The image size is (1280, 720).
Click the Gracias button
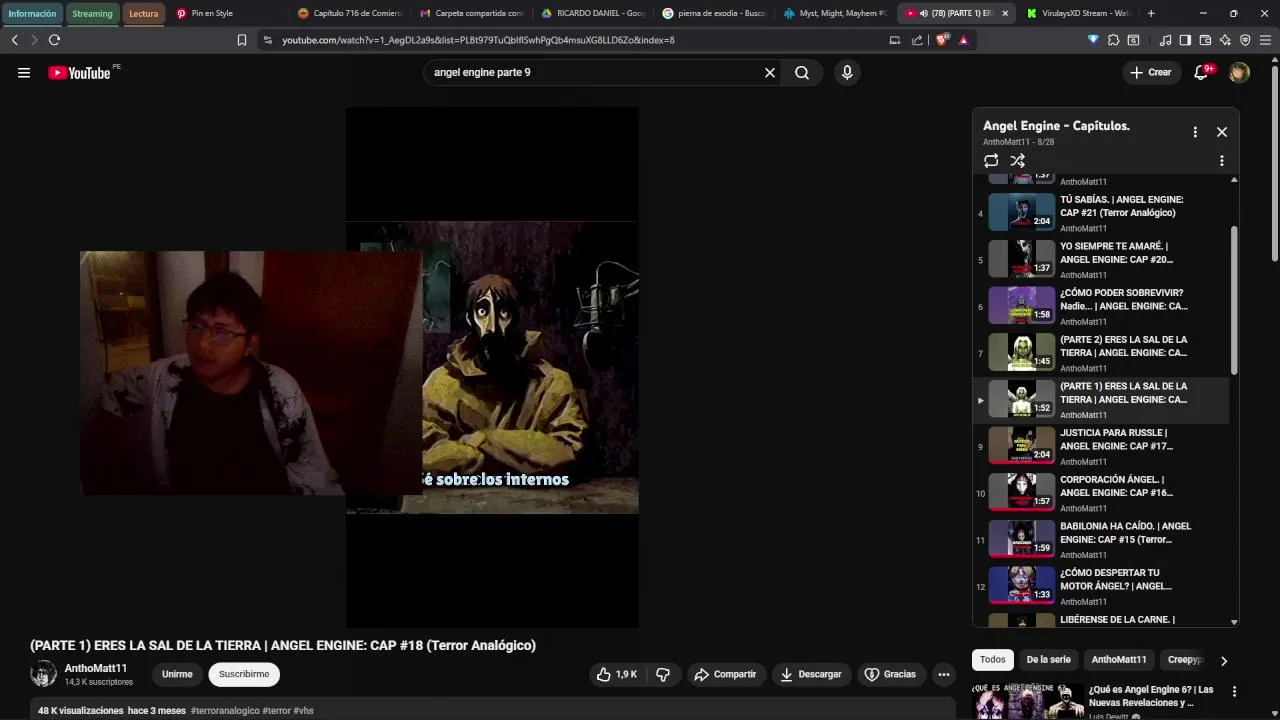pos(890,674)
